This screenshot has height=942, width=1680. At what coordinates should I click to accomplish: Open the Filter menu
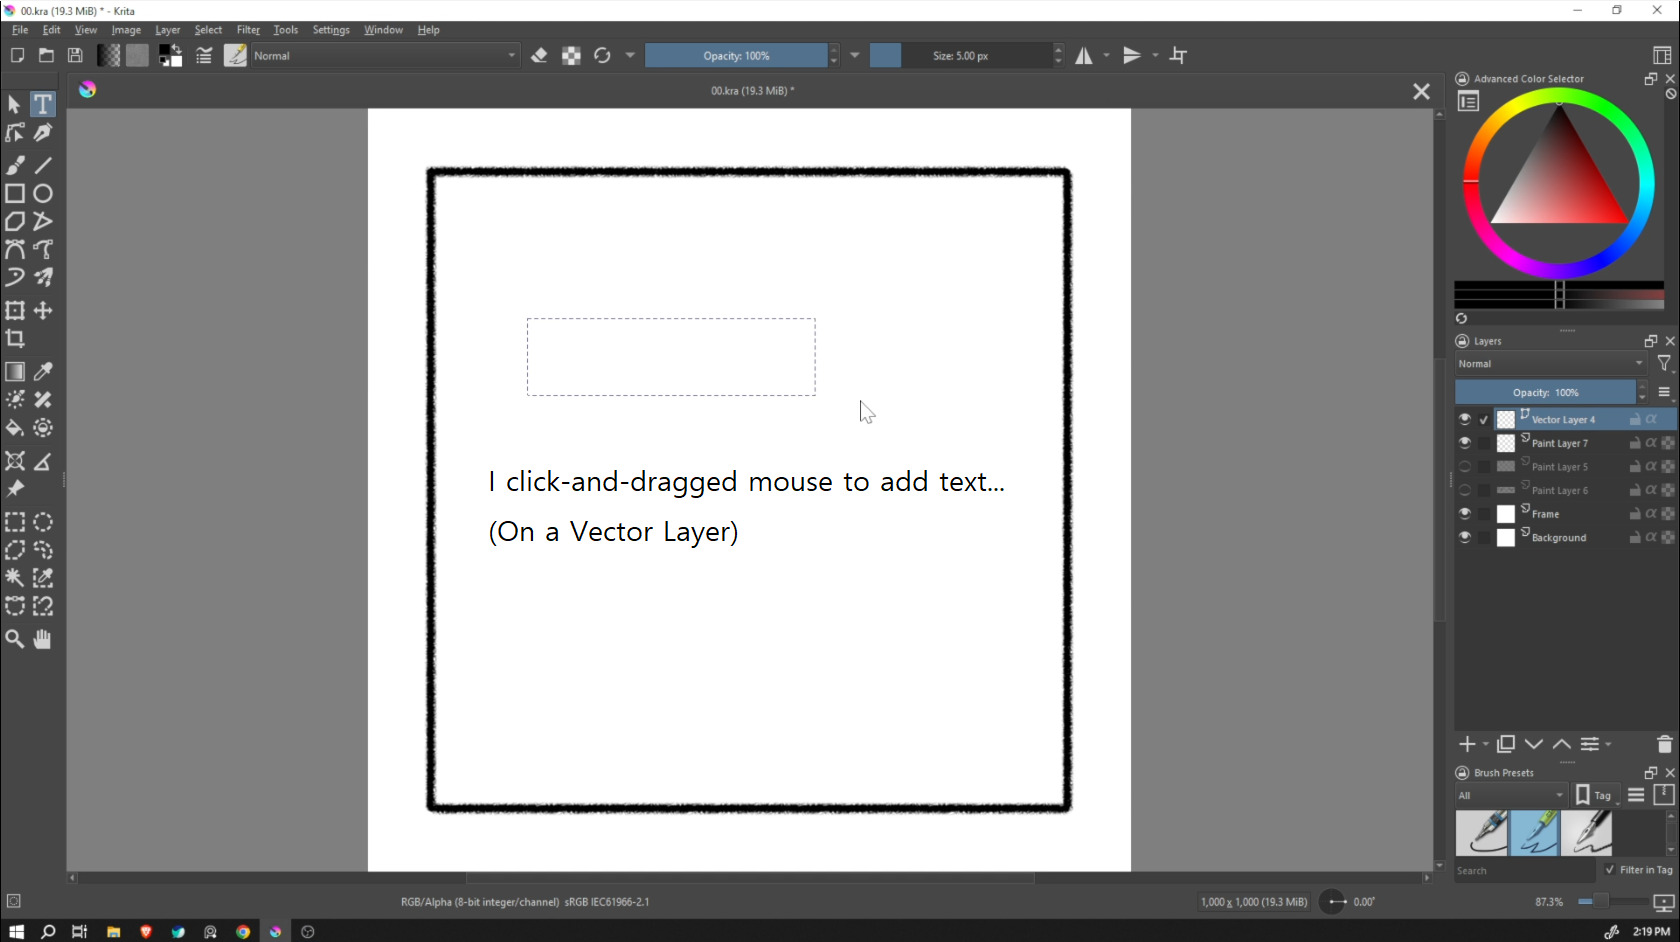coord(248,30)
